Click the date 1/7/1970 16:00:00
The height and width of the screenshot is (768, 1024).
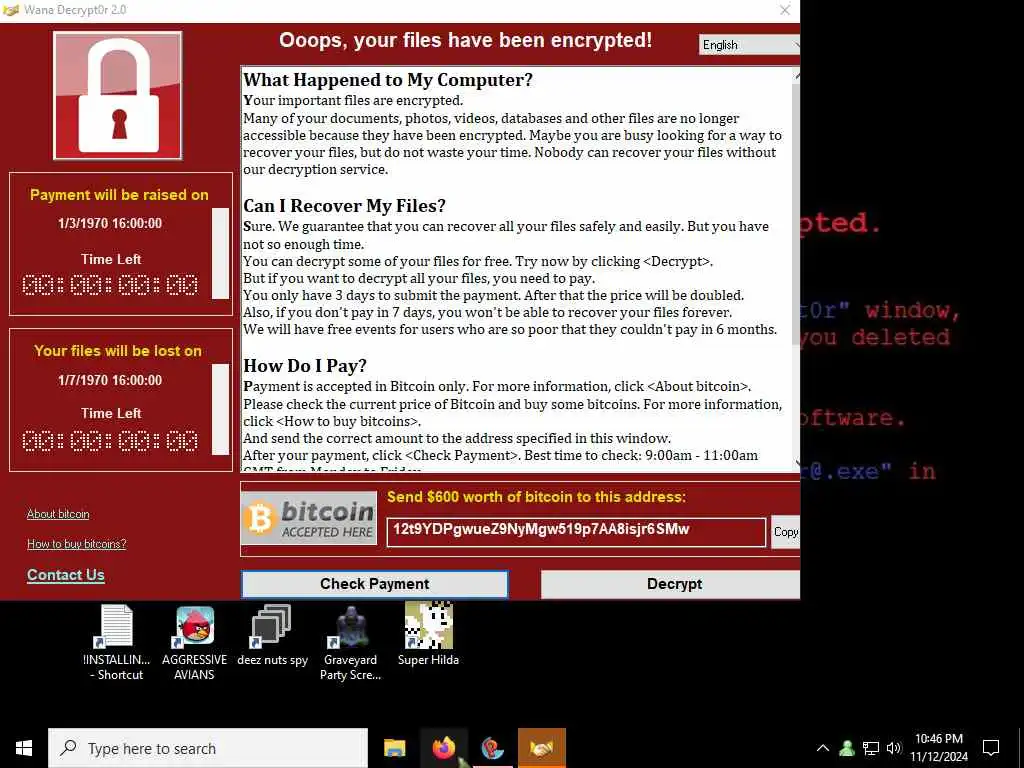[x=110, y=380]
